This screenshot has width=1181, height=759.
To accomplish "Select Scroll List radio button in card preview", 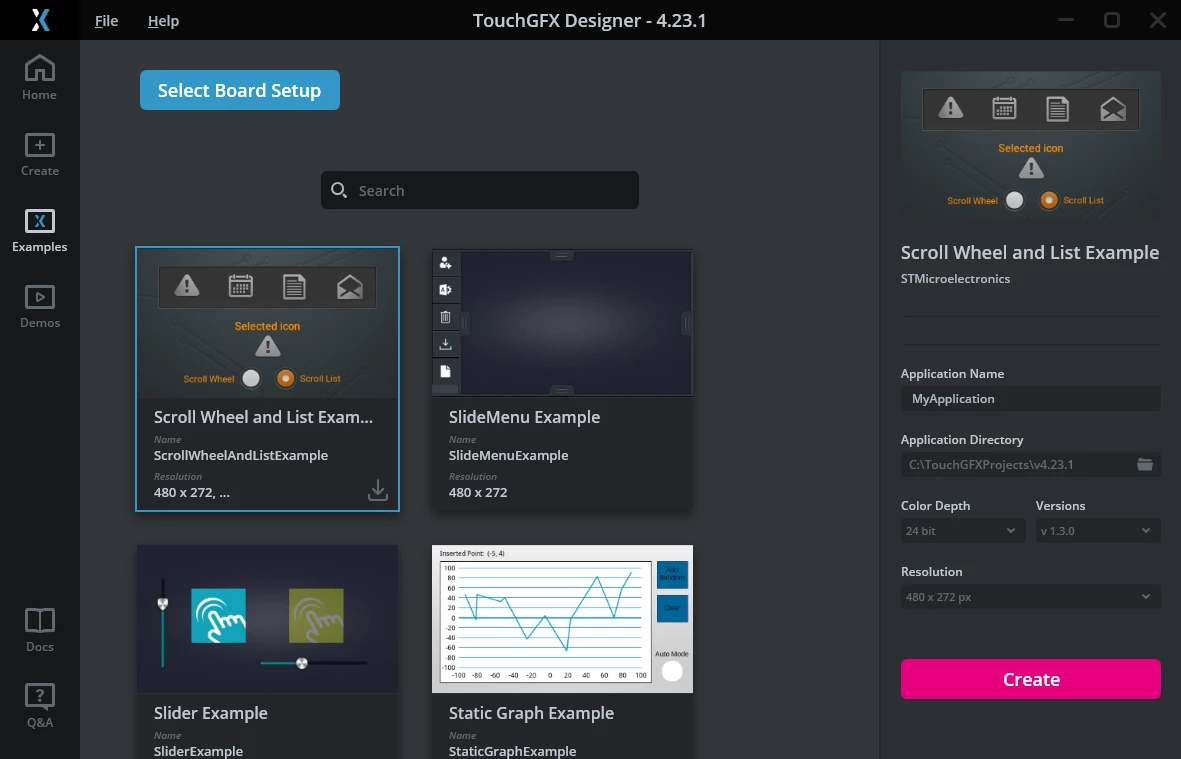I will coord(285,378).
